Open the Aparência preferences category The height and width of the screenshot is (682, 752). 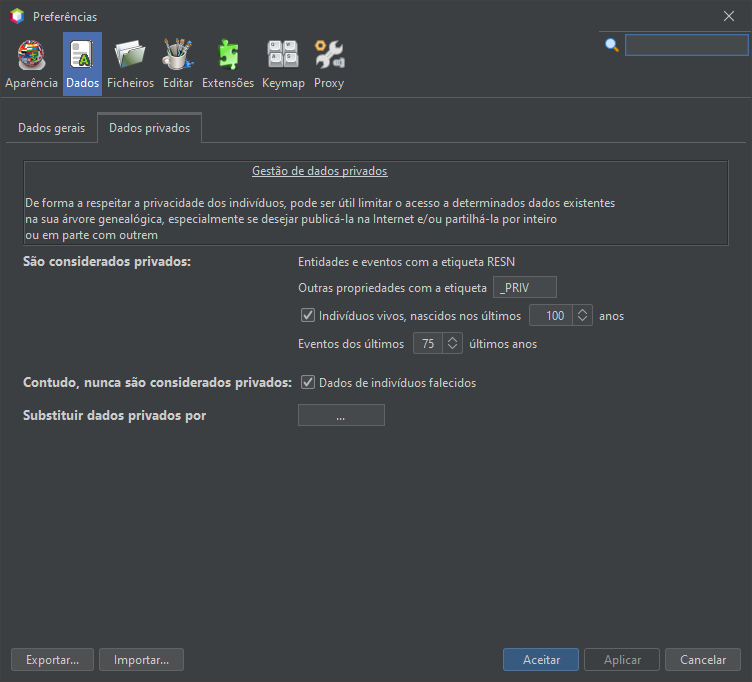click(31, 64)
